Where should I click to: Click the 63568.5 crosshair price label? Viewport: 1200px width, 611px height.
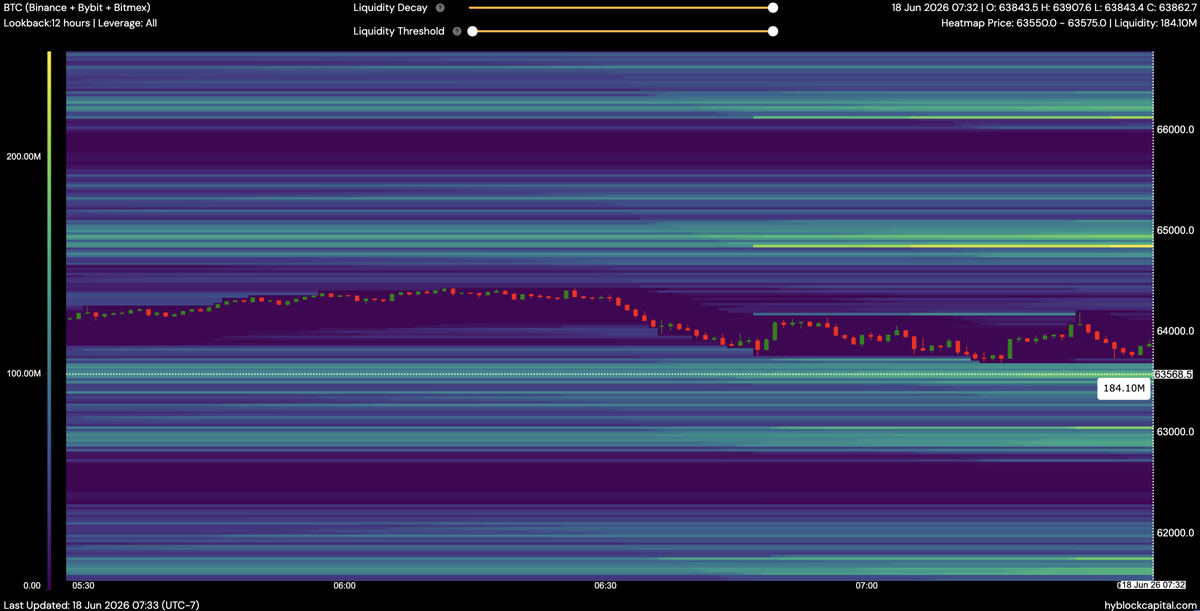tap(1174, 374)
